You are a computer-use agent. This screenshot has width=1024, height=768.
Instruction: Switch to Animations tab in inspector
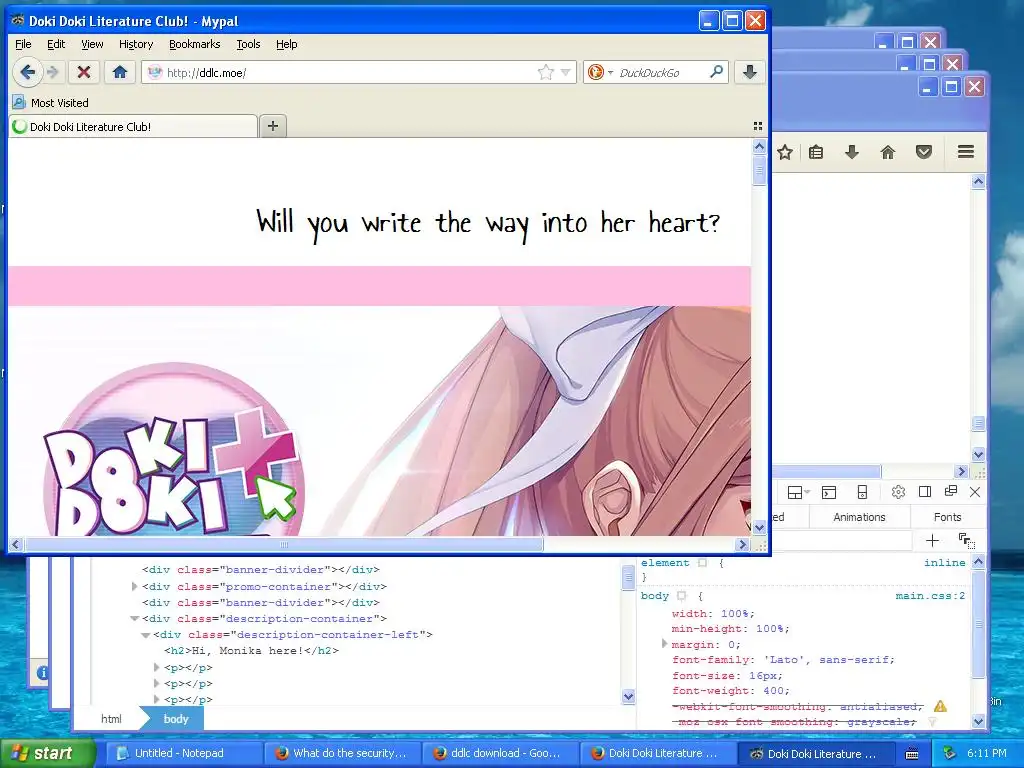click(859, 517)
